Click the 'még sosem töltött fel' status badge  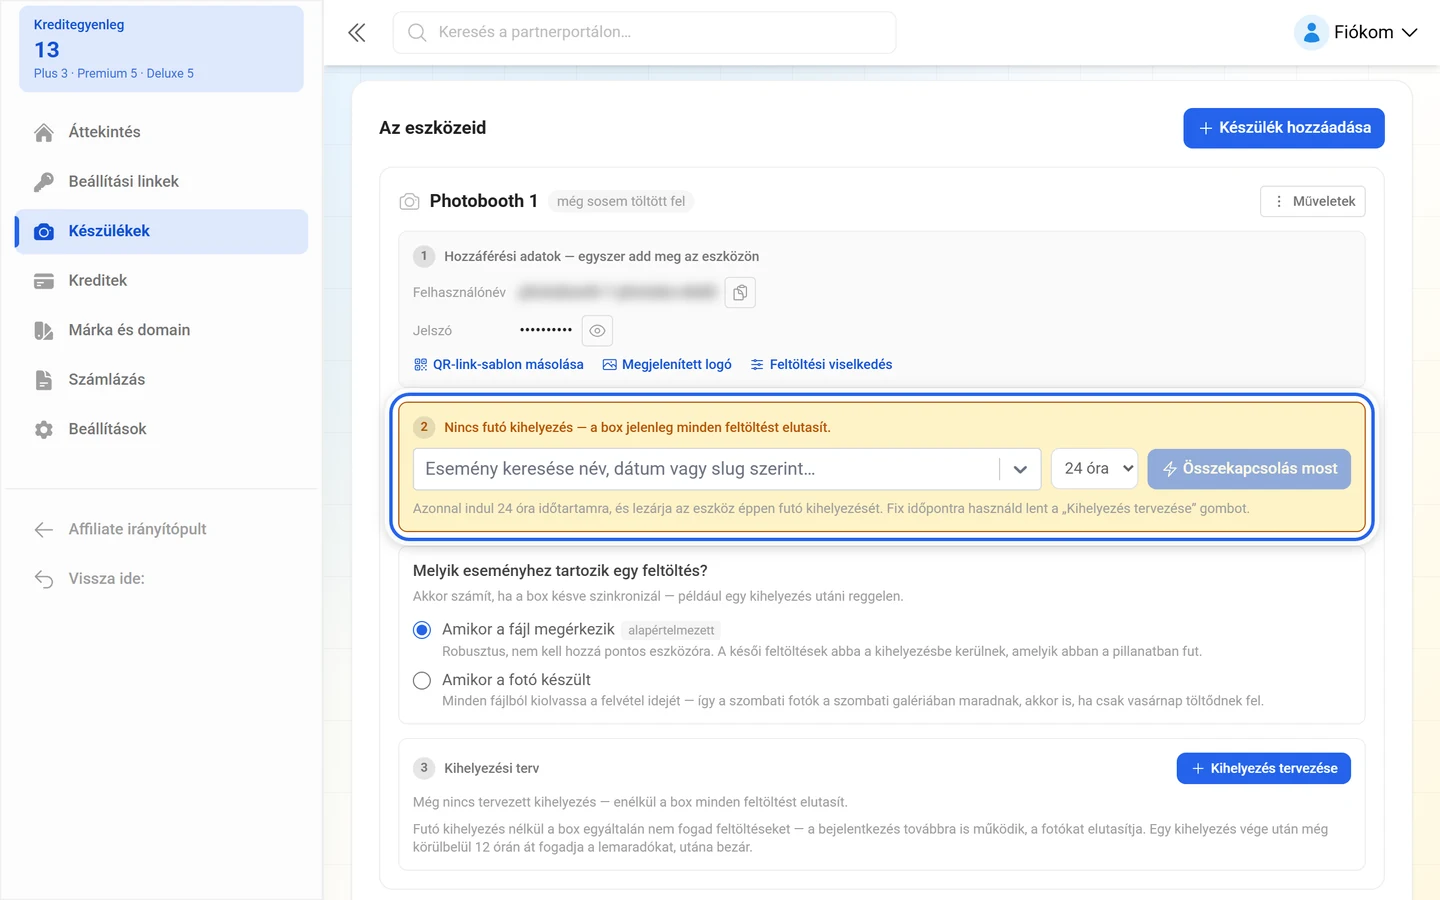click(621, 202)
